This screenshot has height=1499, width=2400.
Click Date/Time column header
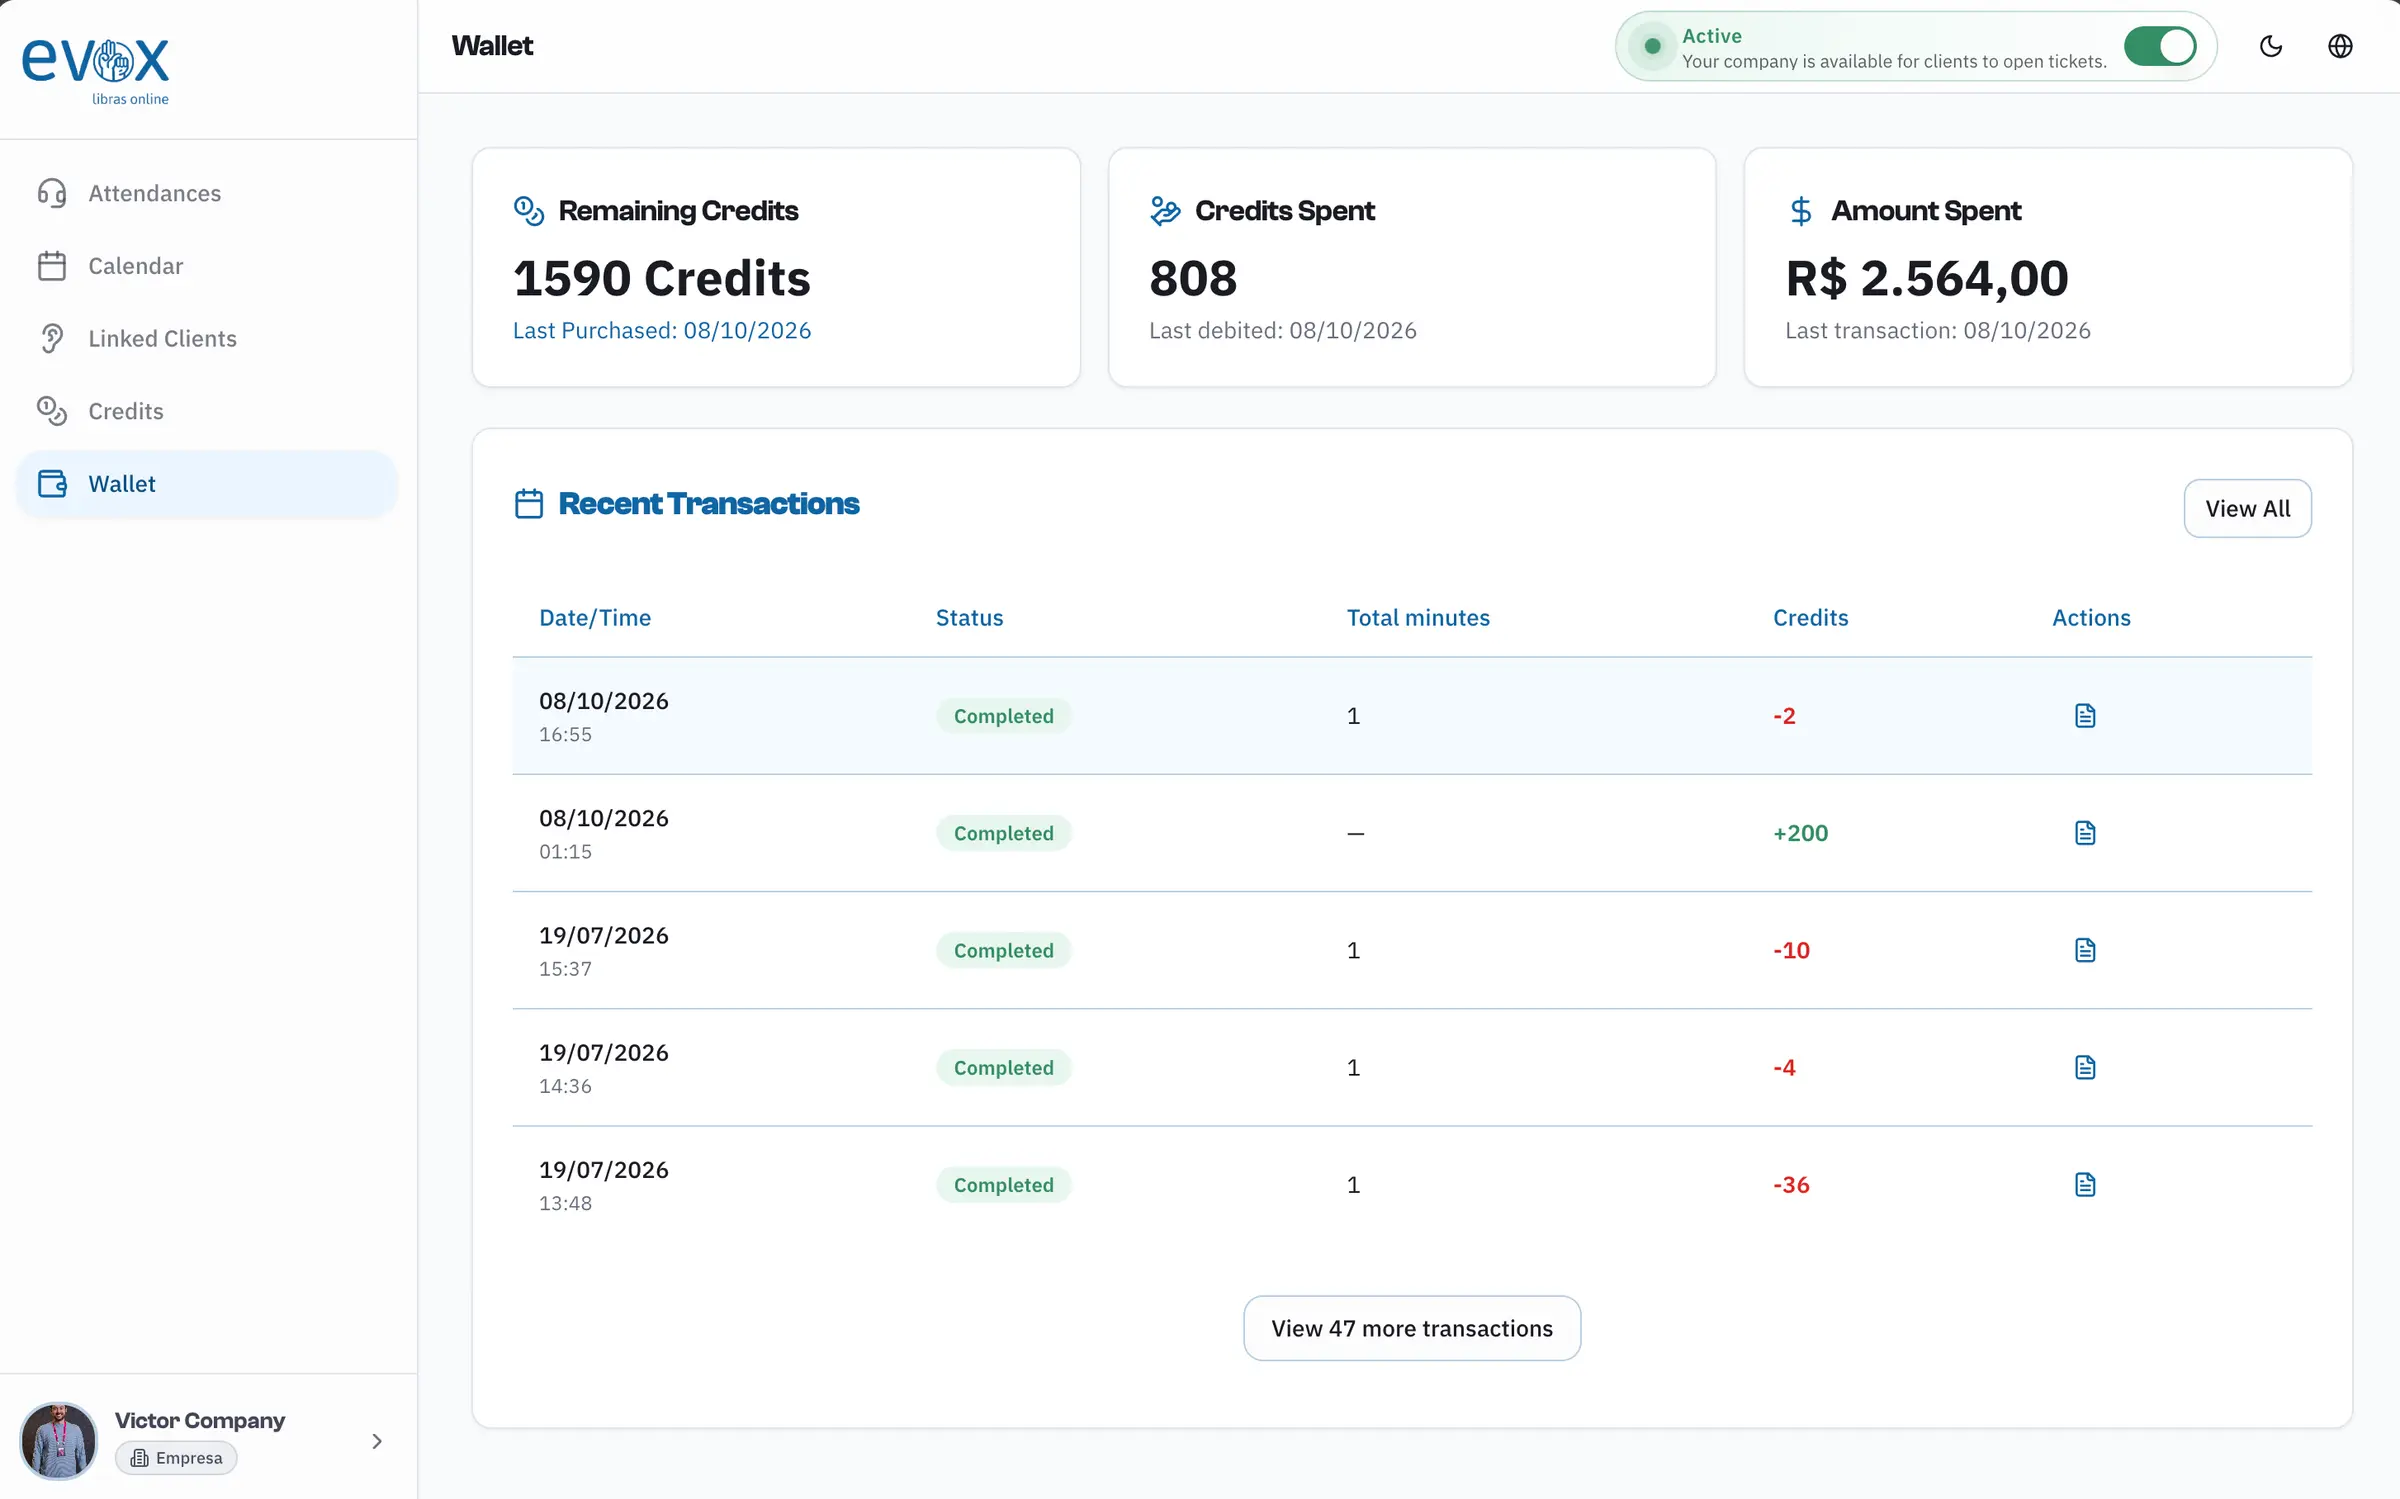coord(595,618)
